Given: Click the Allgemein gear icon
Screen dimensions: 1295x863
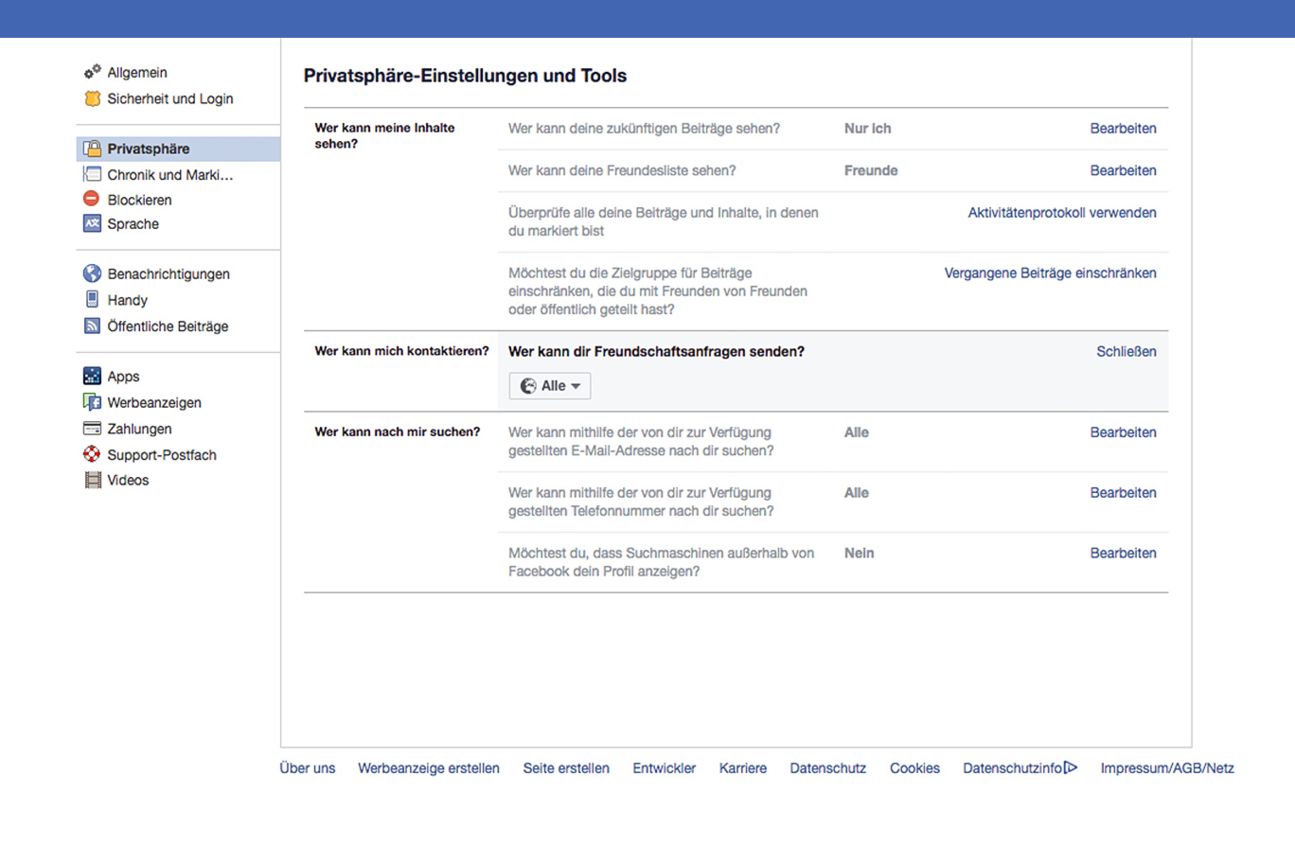Looking at the screenshot, I should pos(92,72).
